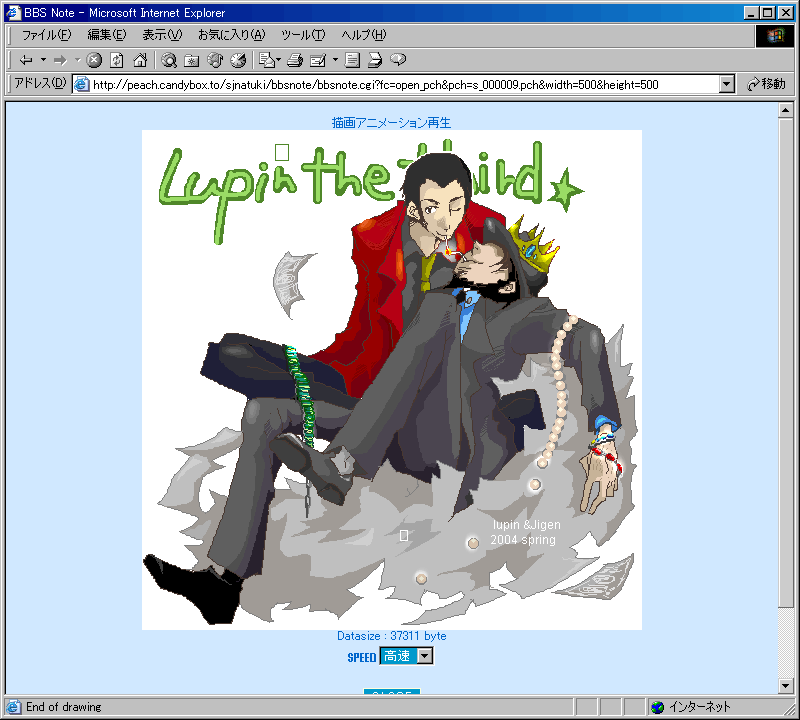Image resolution: width=800 pixels, height=720 pixels.
Task: Open the お気に入り(A) menu
Action: (x=232, y=35)
